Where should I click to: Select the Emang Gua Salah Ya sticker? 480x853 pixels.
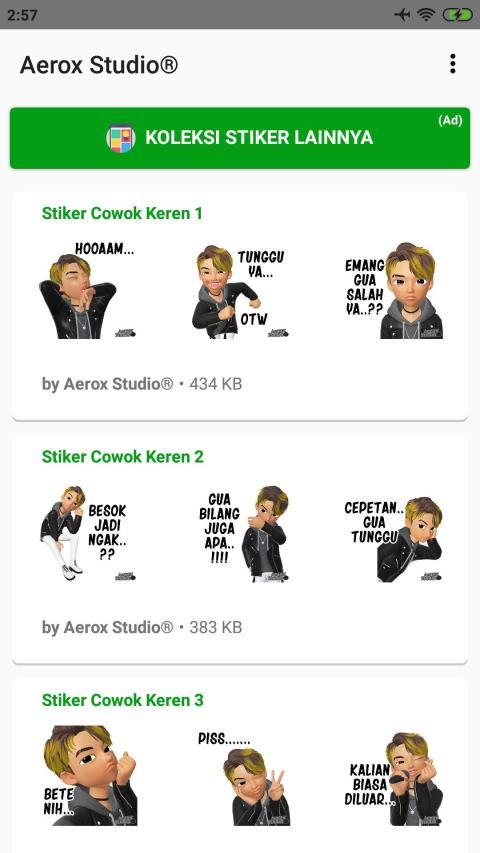click(393, 291)
